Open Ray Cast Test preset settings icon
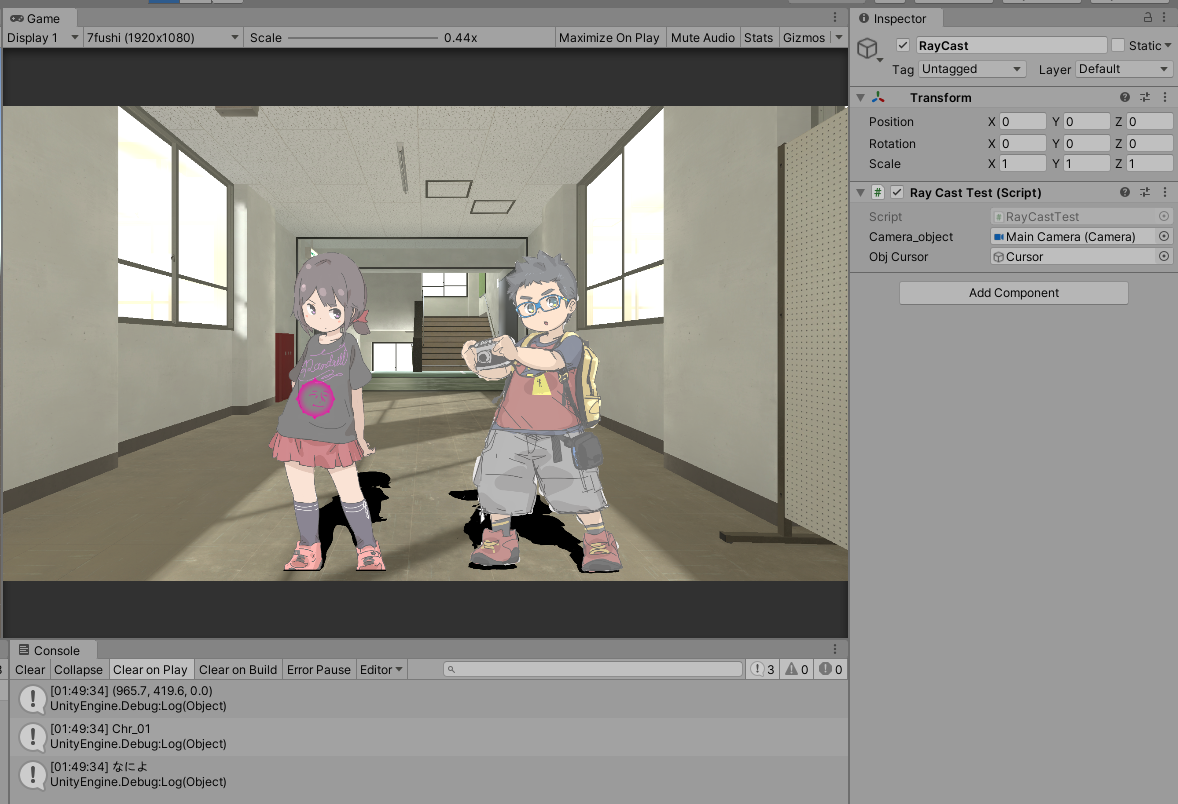This screenshot has width=1178, height=804. tap(1145, 192)
